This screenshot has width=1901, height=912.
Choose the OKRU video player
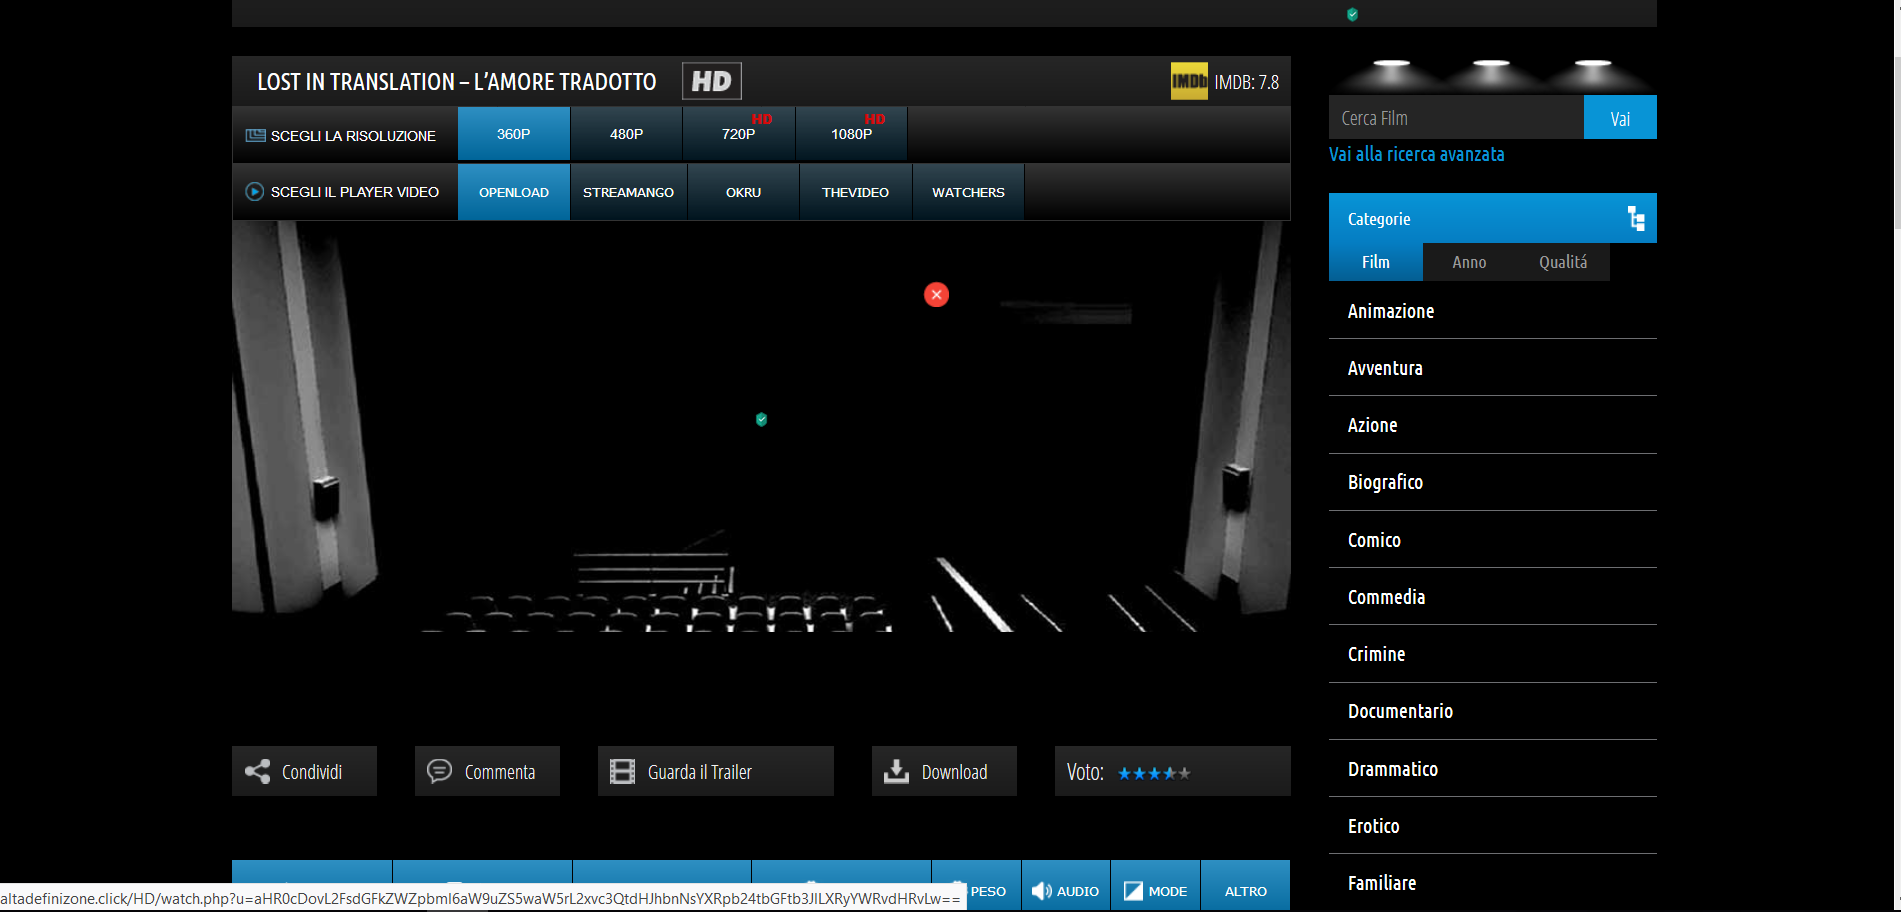[744, 192]
